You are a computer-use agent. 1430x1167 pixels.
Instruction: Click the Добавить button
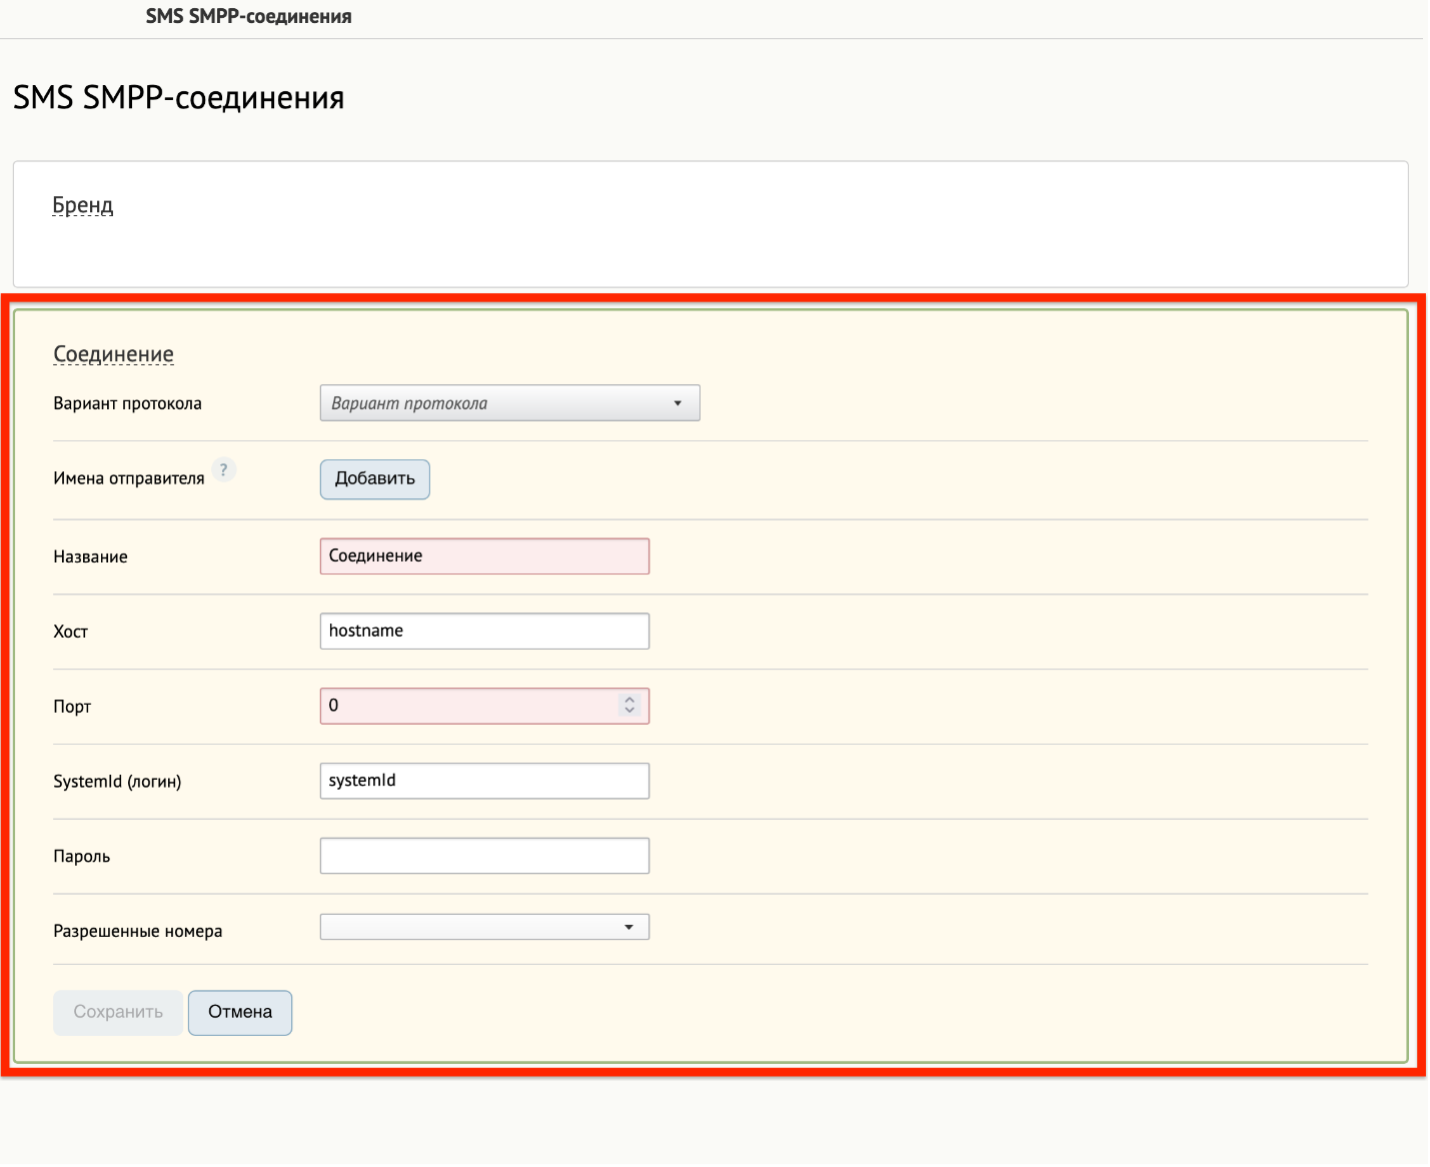tap(375, 479)
